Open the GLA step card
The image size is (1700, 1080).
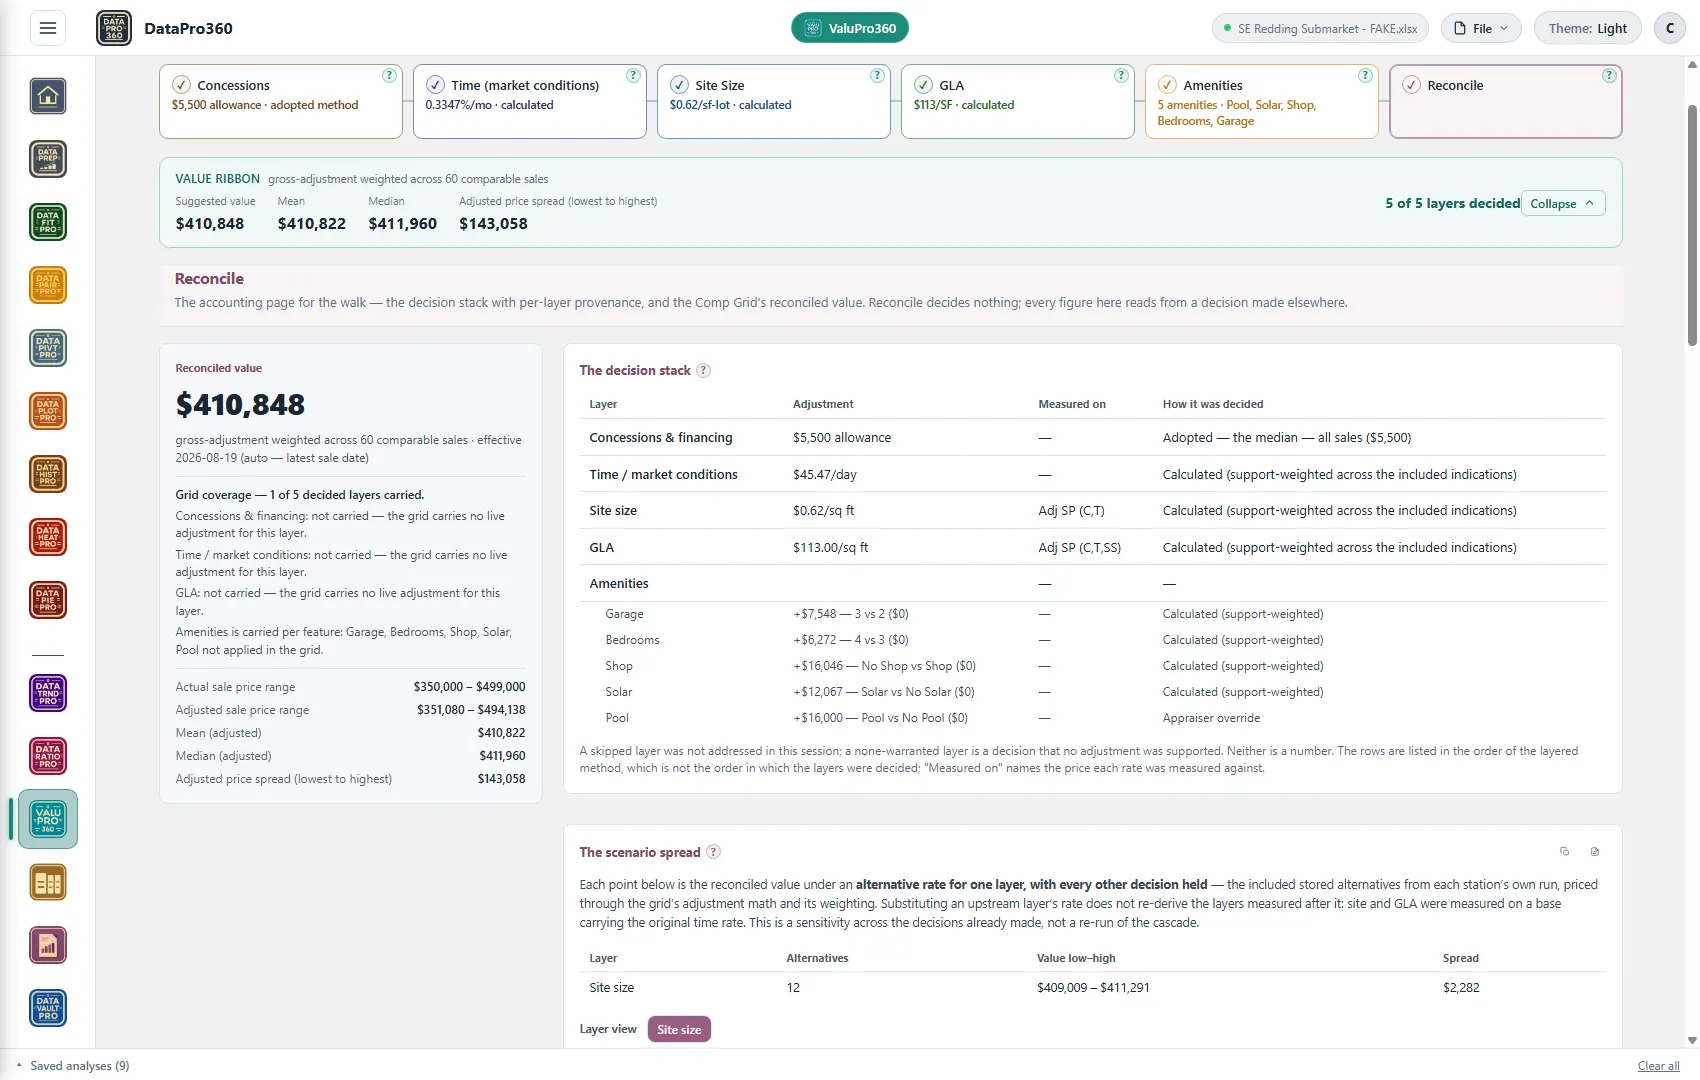tap(1018, 102)
